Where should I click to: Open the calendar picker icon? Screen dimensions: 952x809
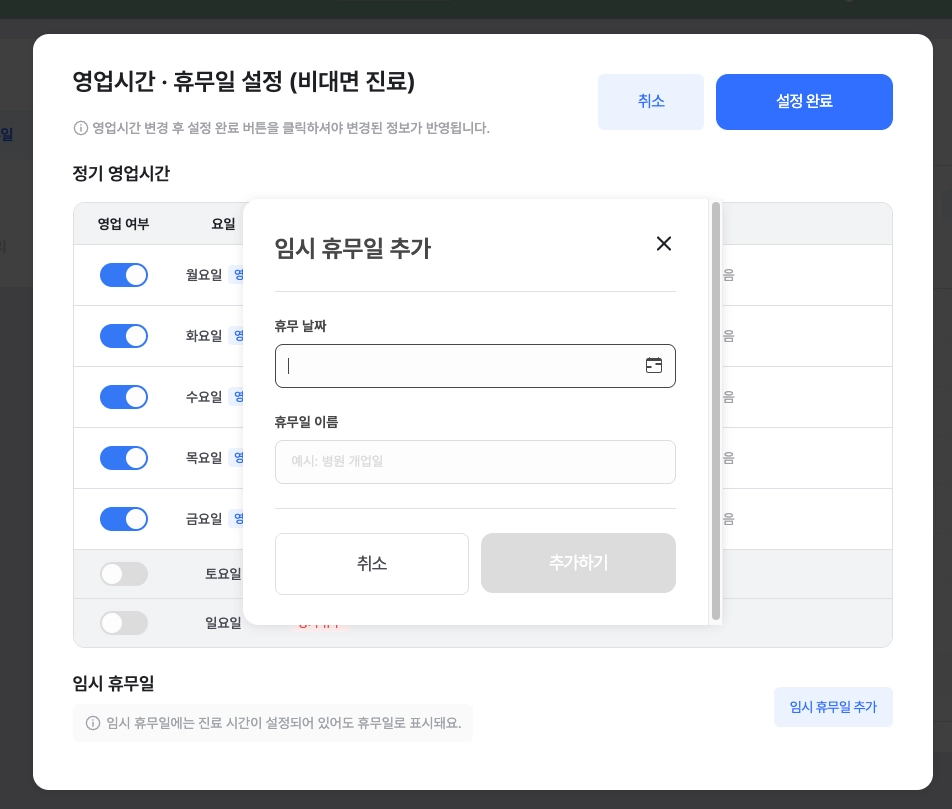tap(654, 366)
